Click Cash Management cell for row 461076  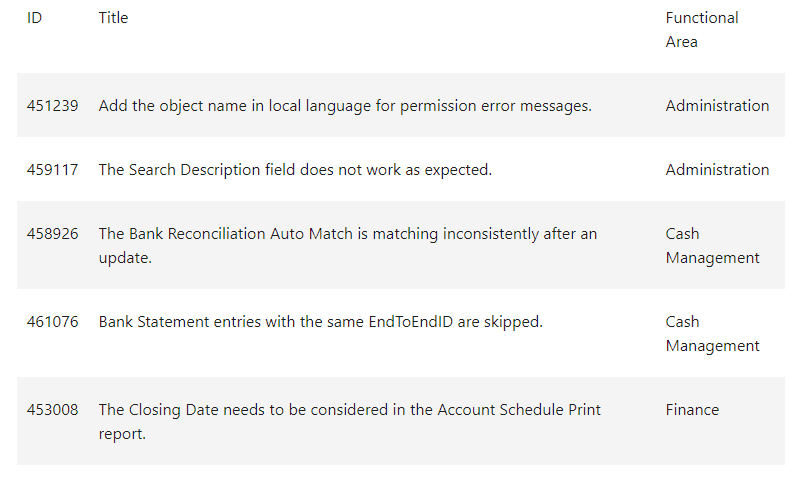[712, 334]
